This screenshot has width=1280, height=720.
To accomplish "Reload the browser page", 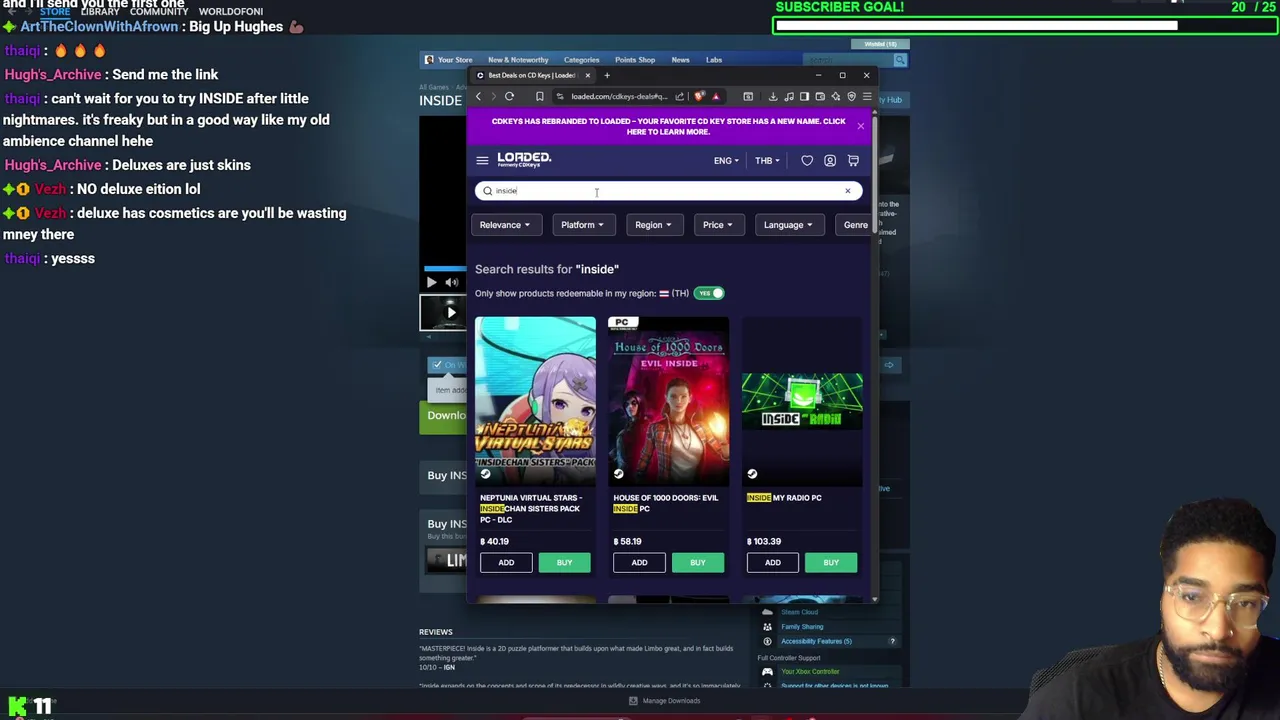I will (x=509, y=97).
